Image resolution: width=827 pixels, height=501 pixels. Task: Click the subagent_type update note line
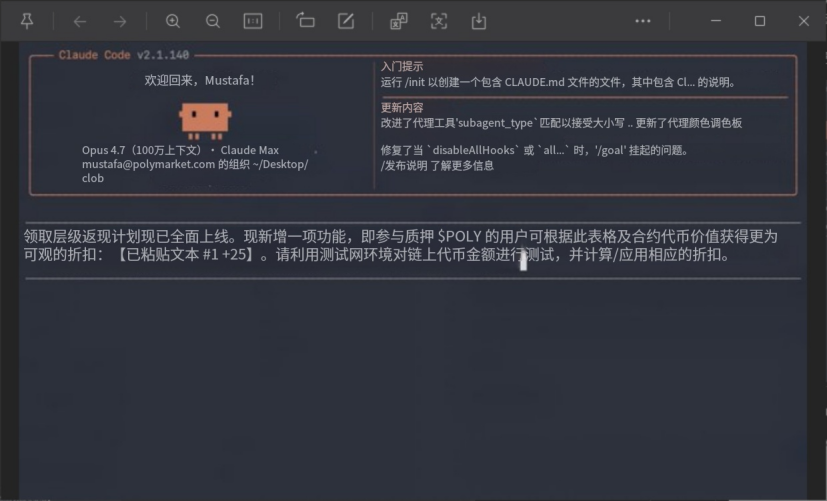[x=561, y=123]
